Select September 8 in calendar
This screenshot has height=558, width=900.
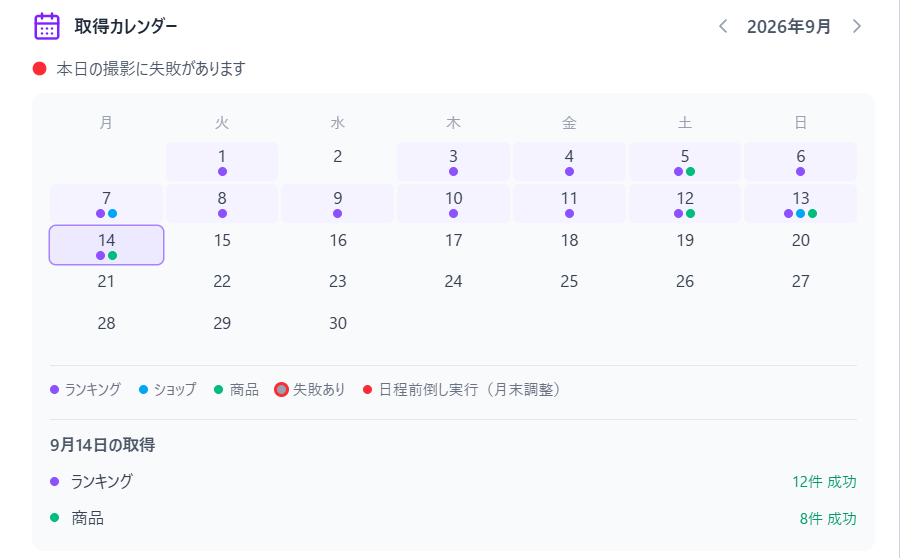point(222,204)
